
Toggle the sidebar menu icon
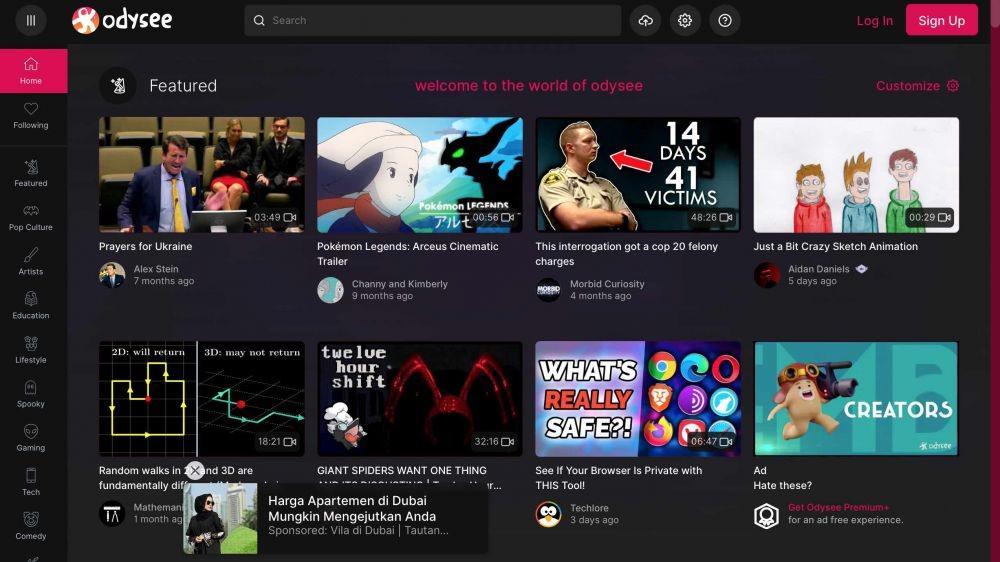(x=31, y=20)
